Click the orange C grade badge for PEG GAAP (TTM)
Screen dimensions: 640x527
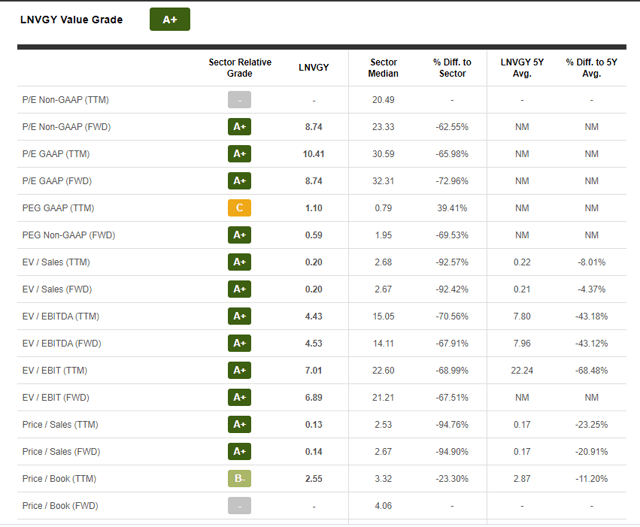click(x=239, y=208)
